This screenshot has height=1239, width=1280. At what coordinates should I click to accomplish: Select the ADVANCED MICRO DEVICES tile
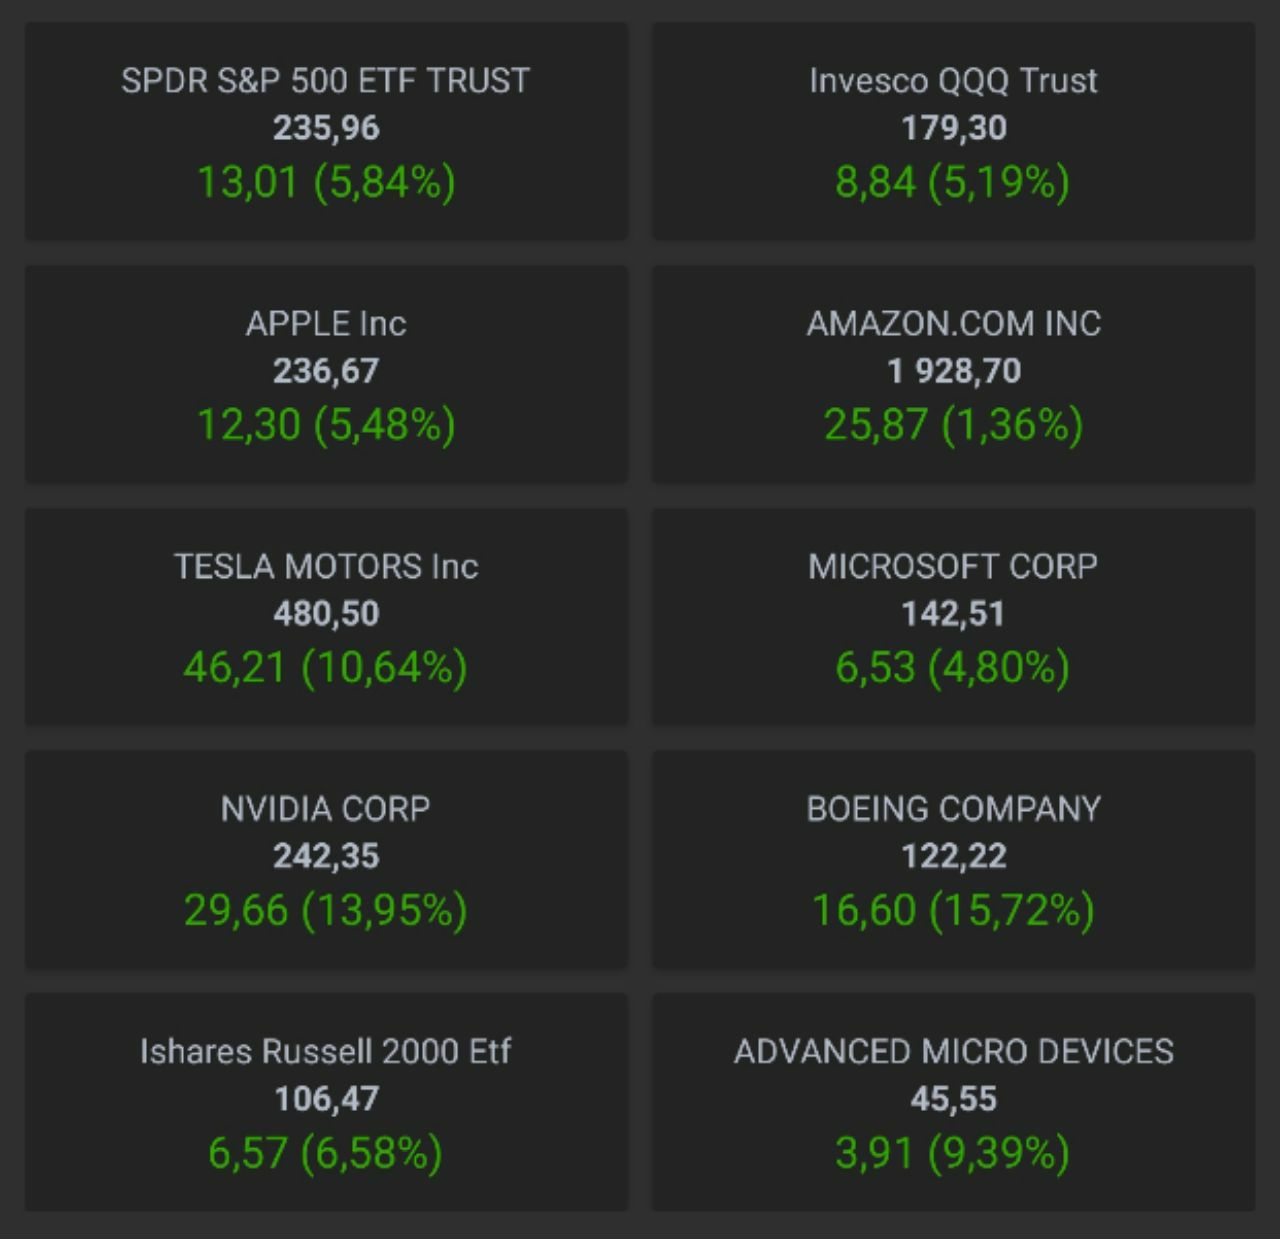[953, 1102]
